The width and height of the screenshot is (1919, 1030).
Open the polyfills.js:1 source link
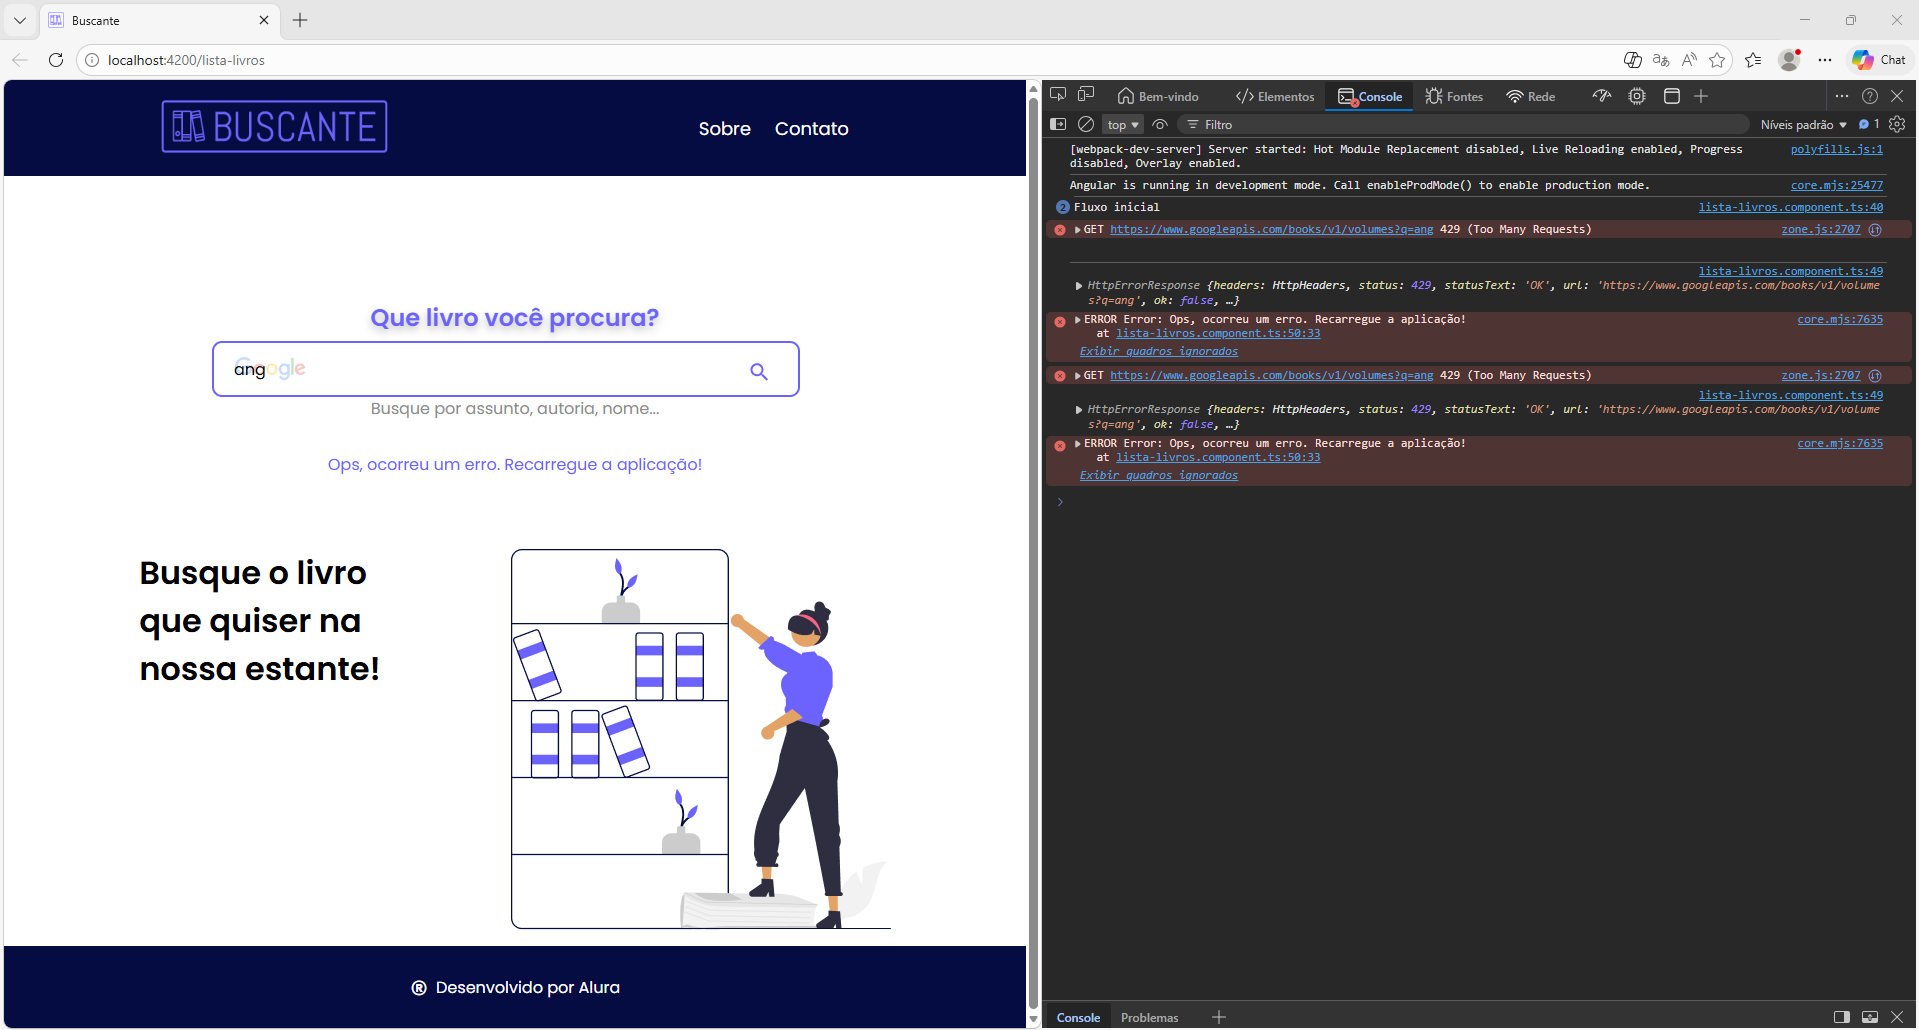pos(1836,149)
